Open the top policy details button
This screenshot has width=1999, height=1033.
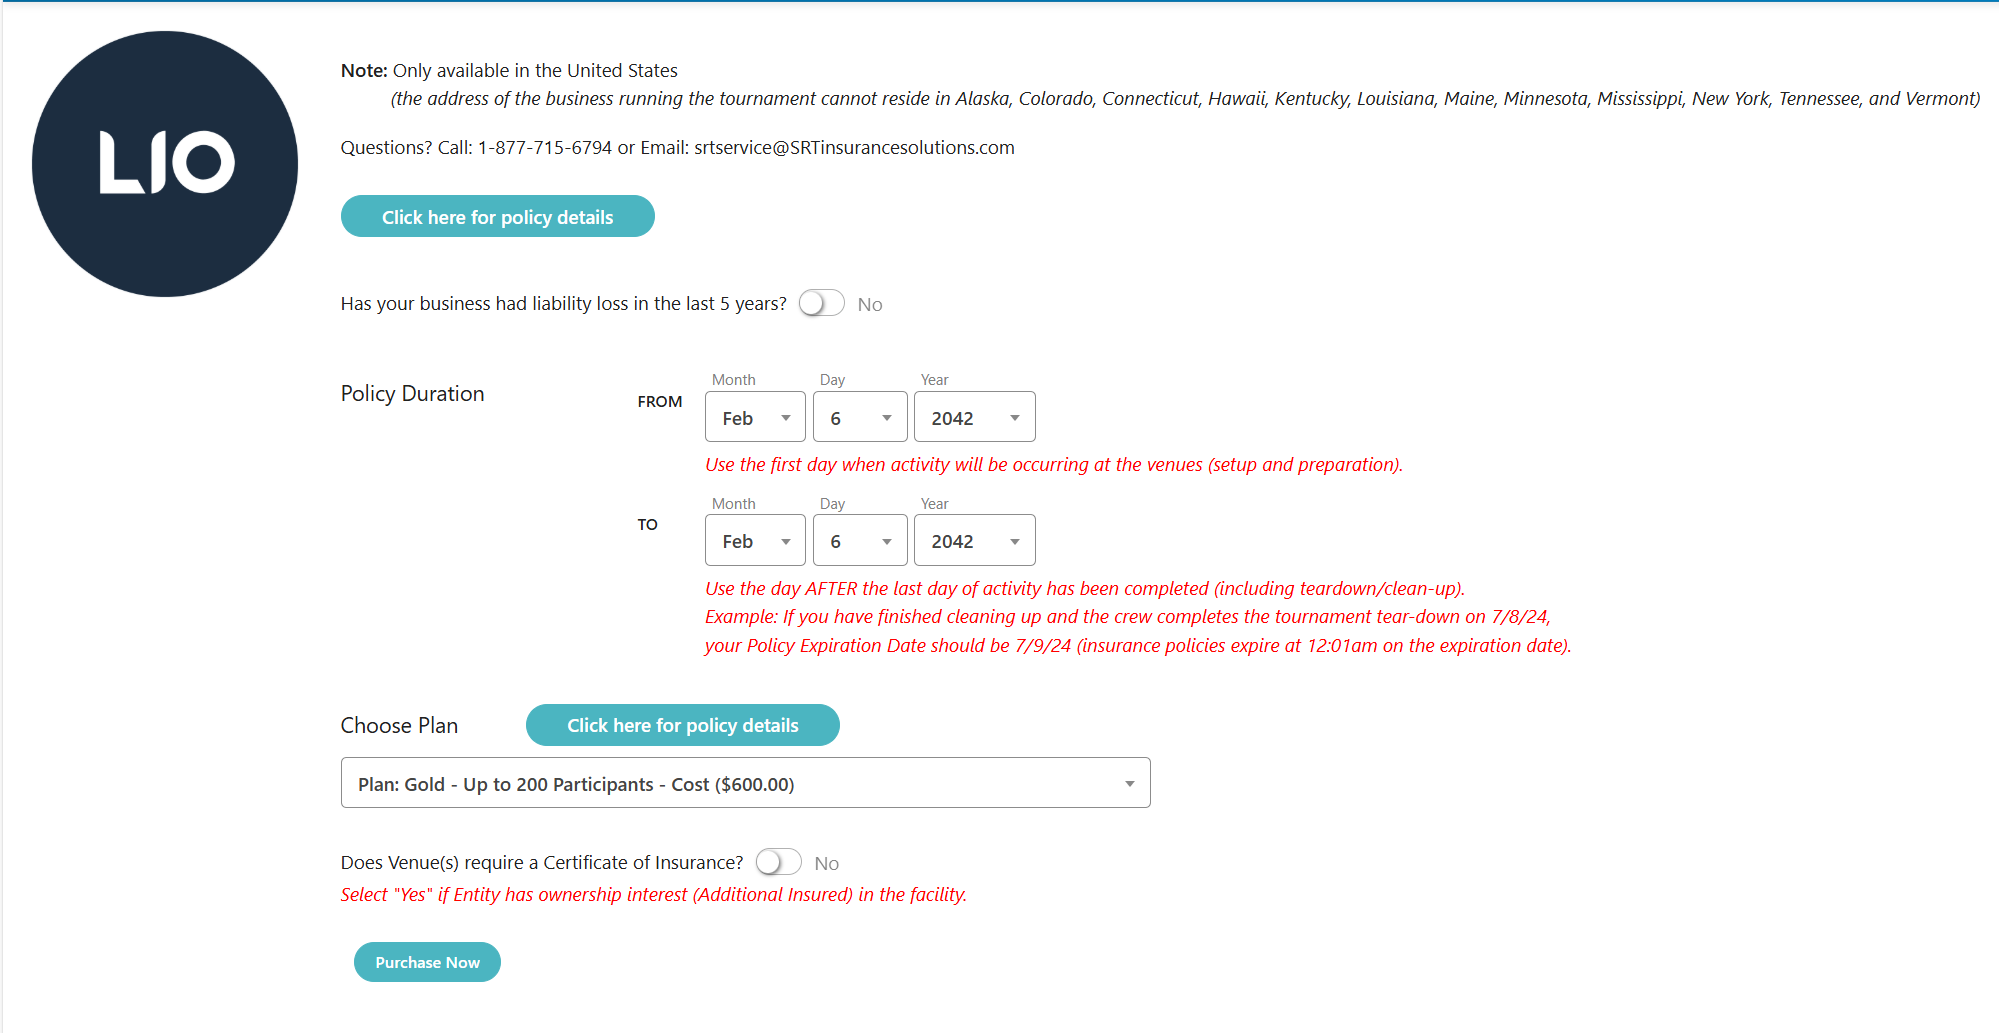(x=497, y=217)
